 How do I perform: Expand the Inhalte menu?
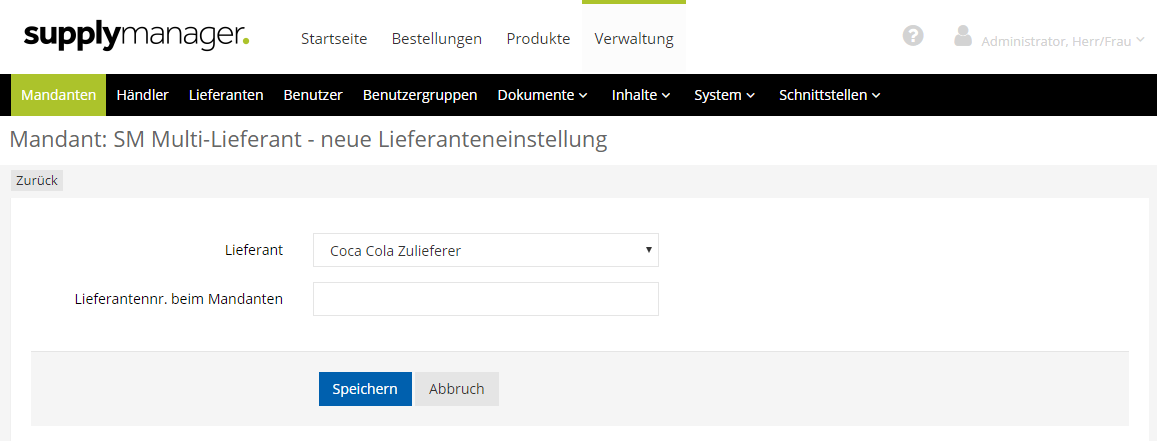(640, 95)
